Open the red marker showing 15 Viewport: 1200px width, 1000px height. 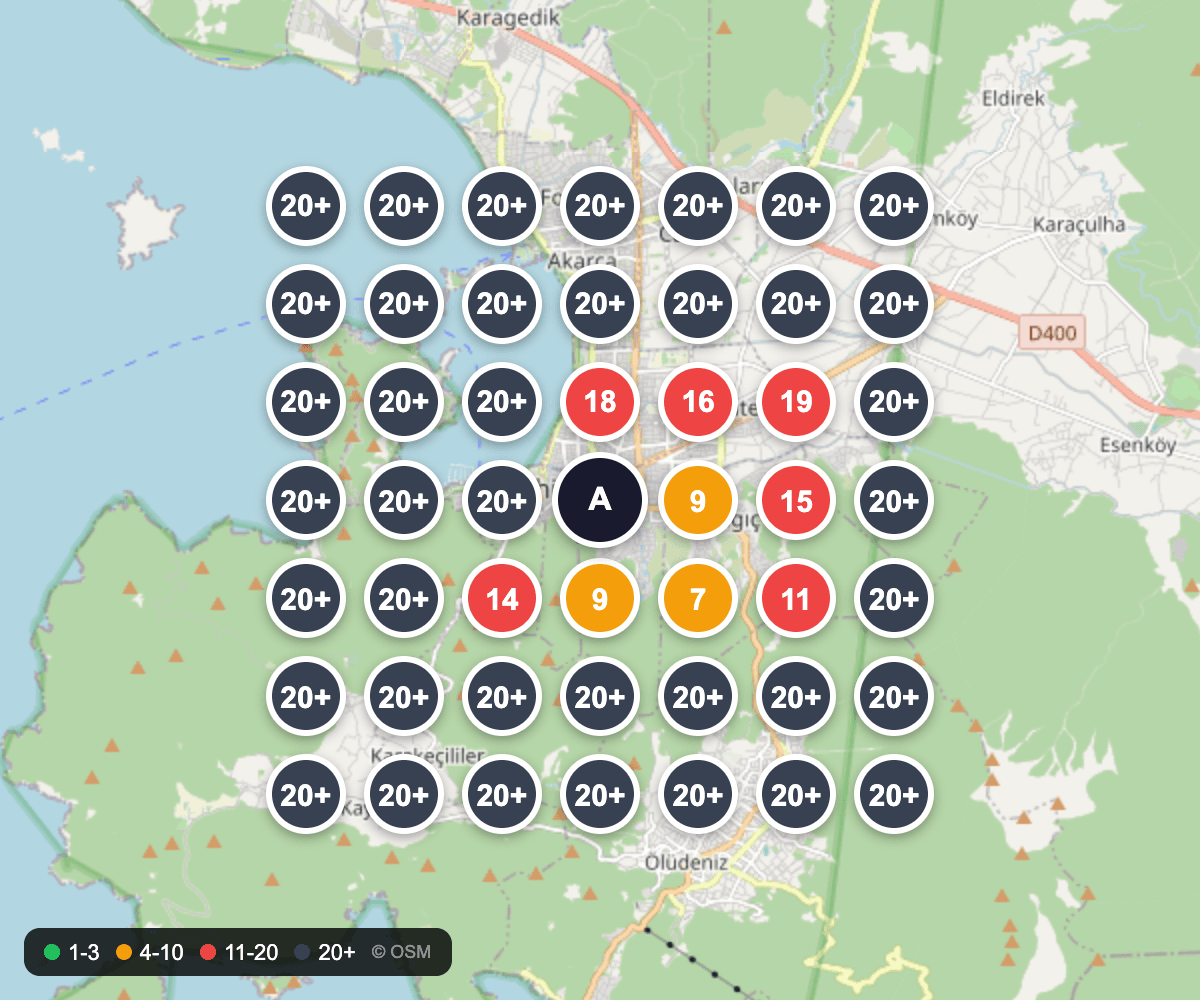(x=796, y=500)
